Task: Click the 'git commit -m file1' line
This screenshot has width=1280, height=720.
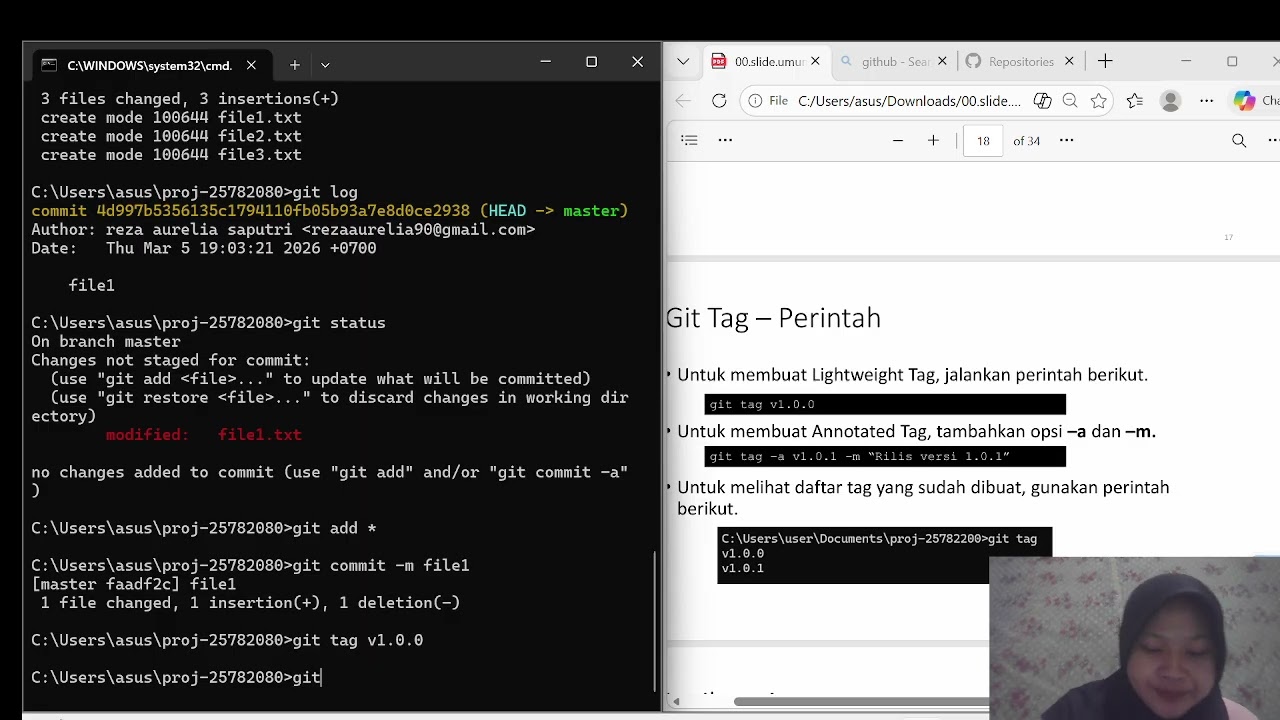Action: (250, 566)
